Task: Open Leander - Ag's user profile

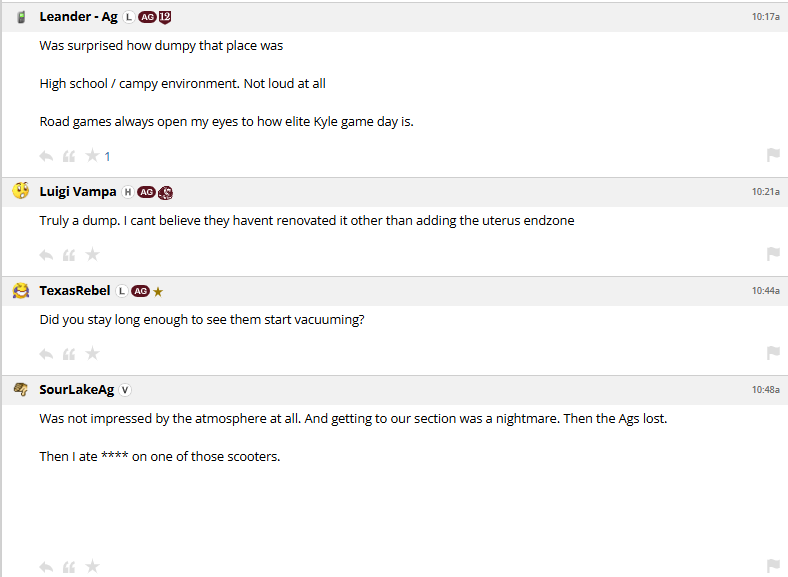Action: coord(78,17)
